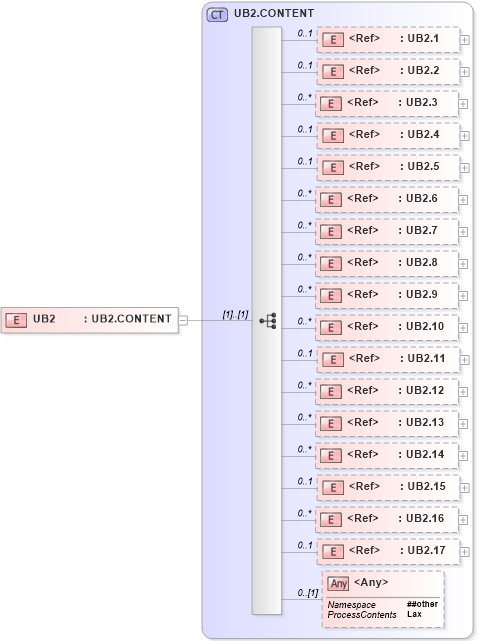
Task: Click the E icon of UB2.2 reference
Action: (333, 72)
